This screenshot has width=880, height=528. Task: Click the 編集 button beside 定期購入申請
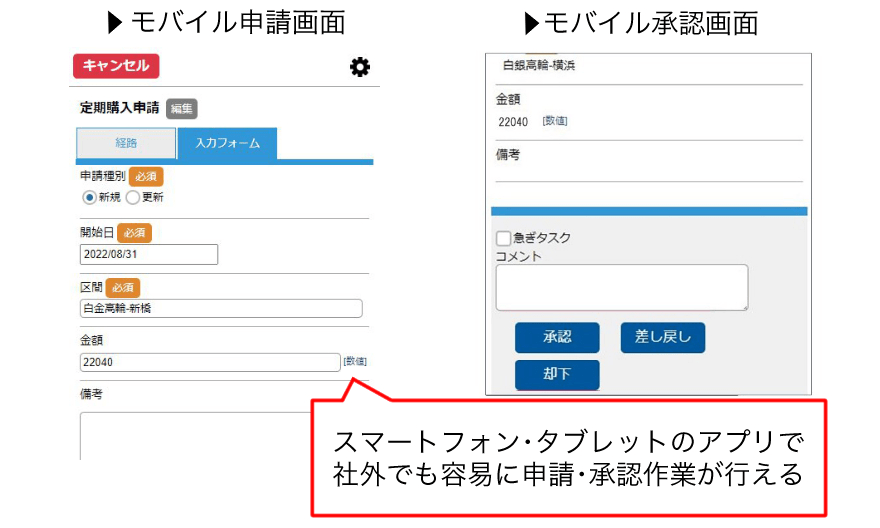[x=181, y=109]
